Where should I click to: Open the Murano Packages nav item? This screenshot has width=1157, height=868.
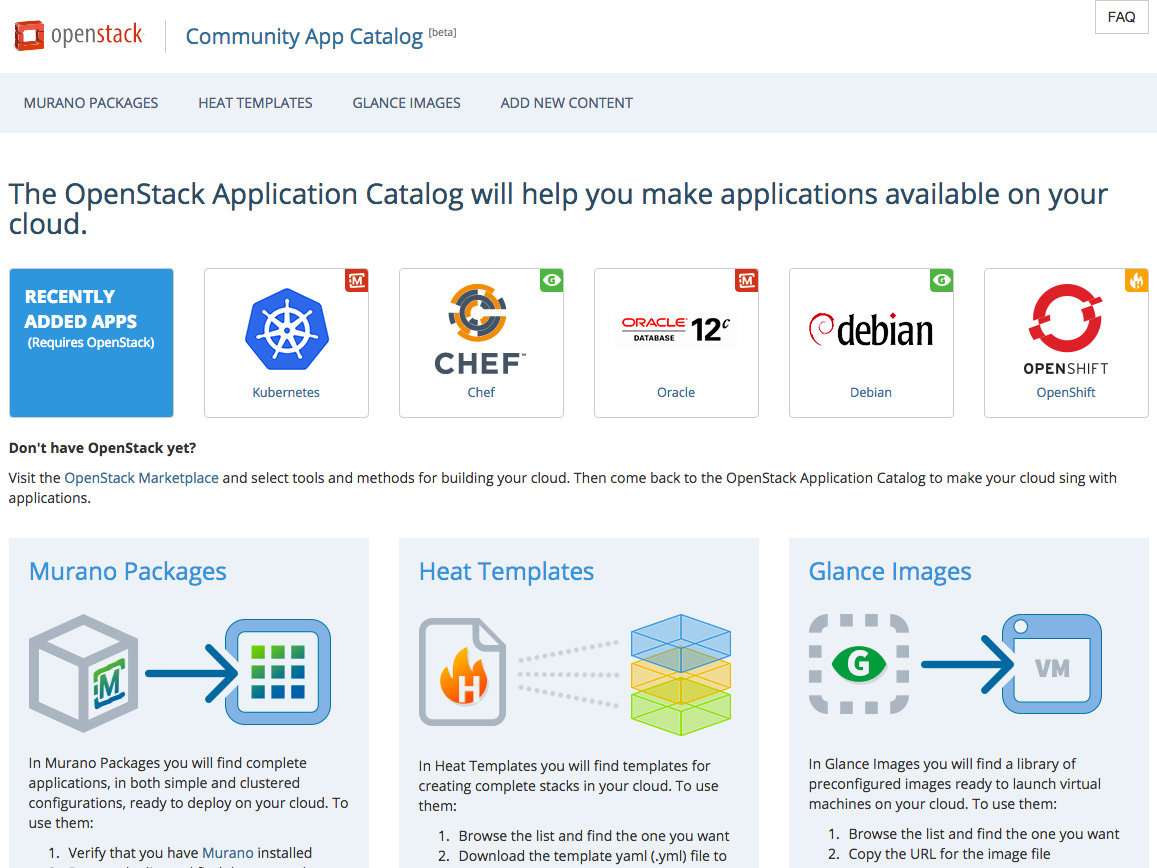click(x=91, y=103)
